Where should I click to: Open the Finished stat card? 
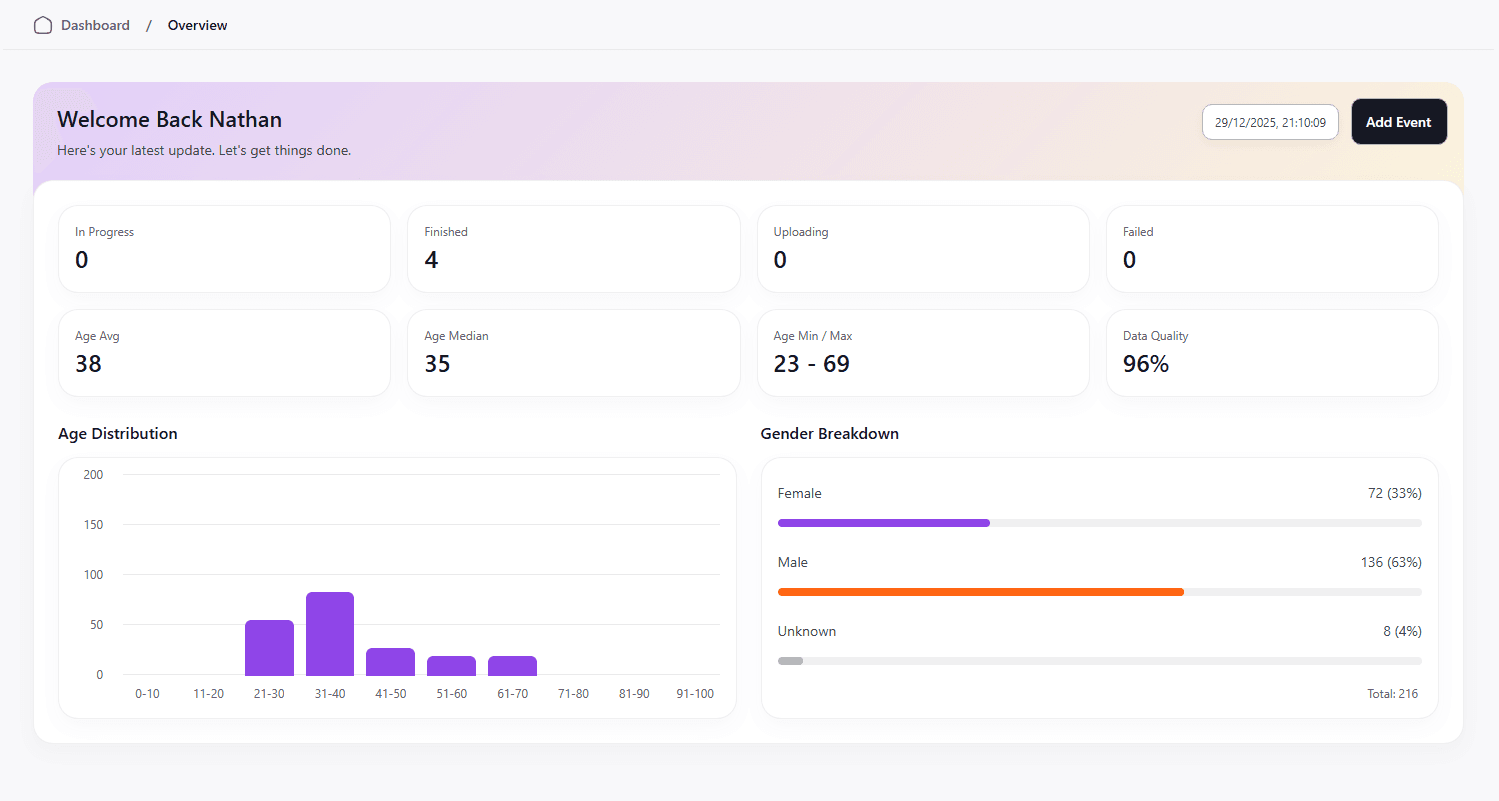573,249
